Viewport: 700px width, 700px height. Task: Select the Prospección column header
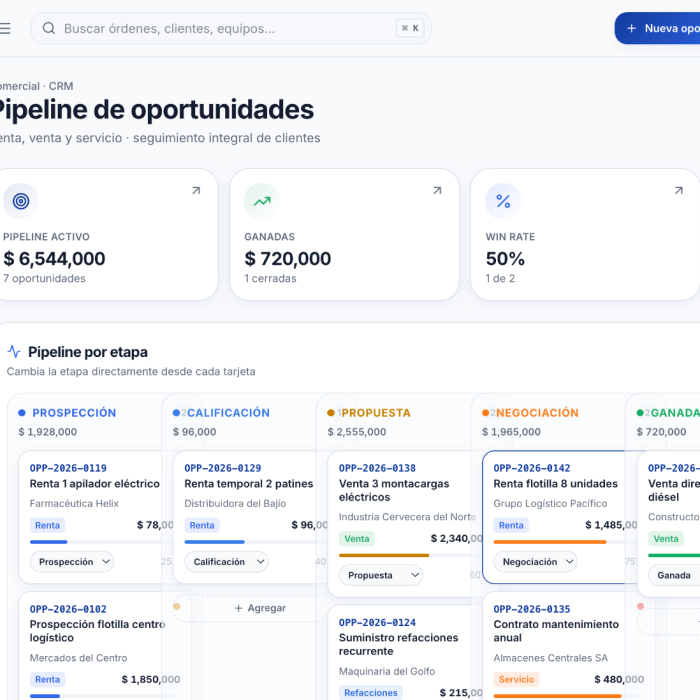[x=74, y=413]
